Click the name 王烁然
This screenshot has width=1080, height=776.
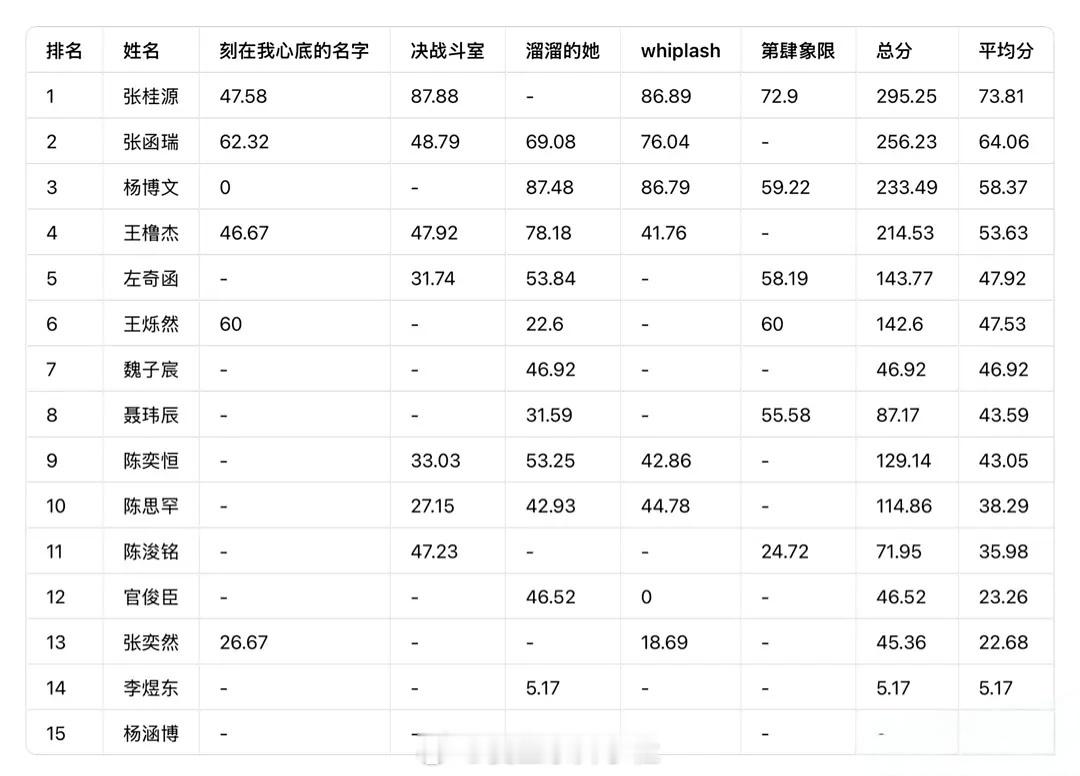[151, 324]
